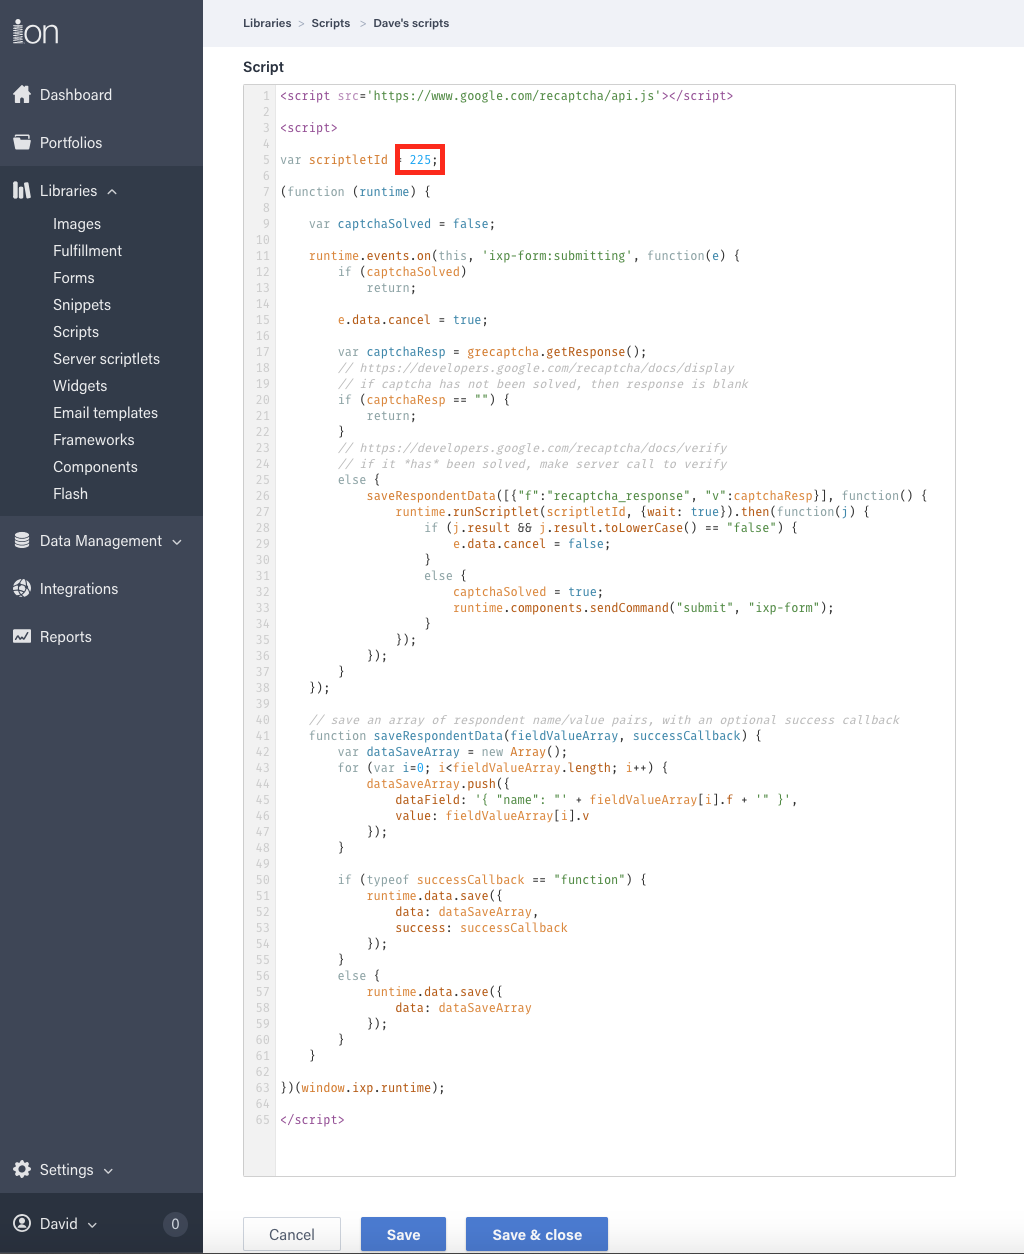Click the Settings gear icon
The image size is (1024, 1254).
[22, 1170]
